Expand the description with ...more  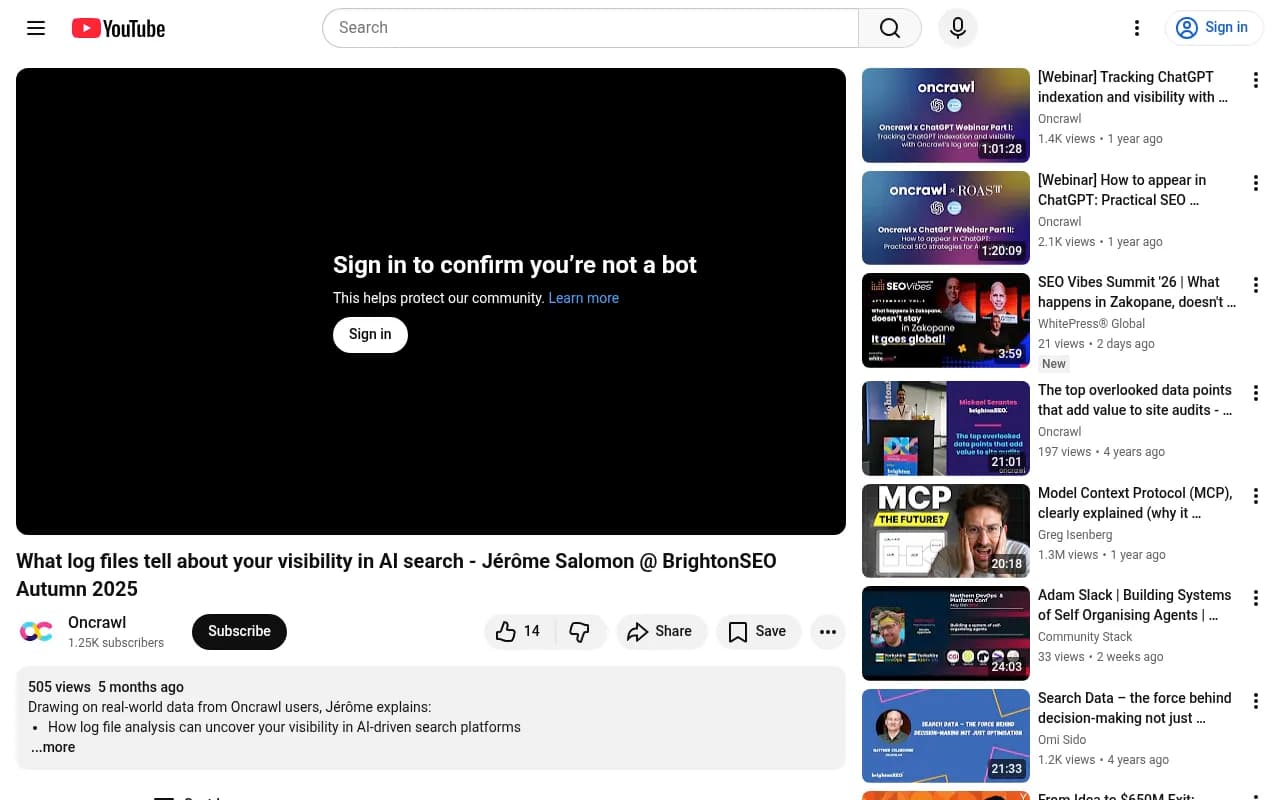[53, 747]
